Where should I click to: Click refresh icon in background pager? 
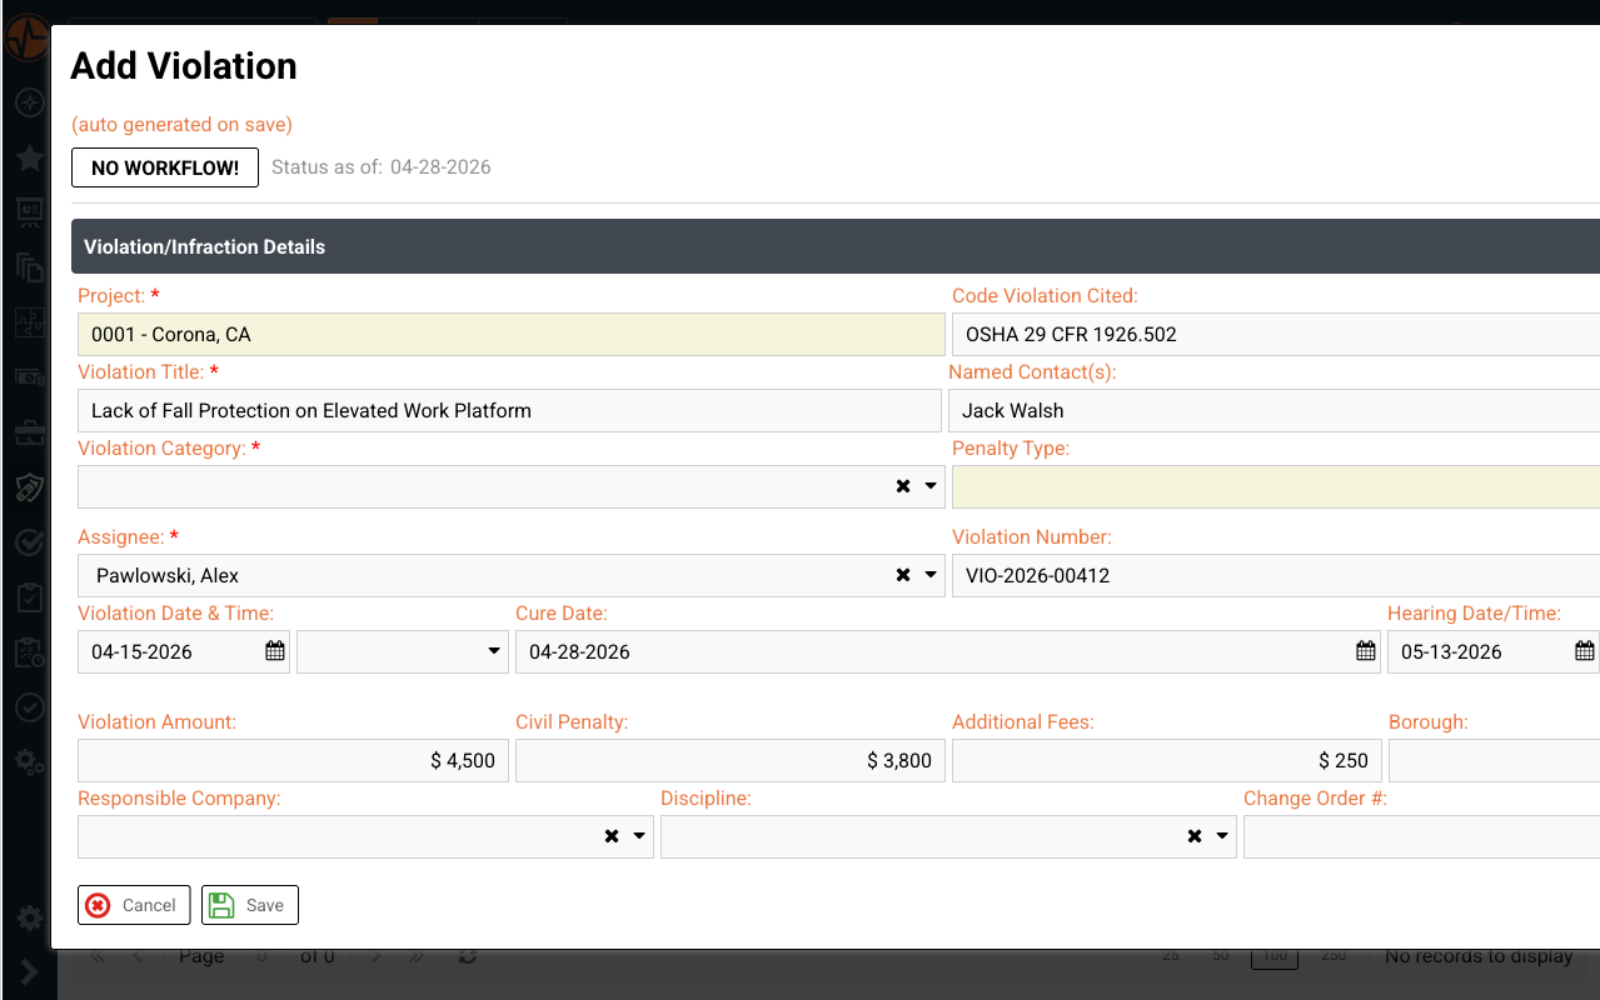467,956
